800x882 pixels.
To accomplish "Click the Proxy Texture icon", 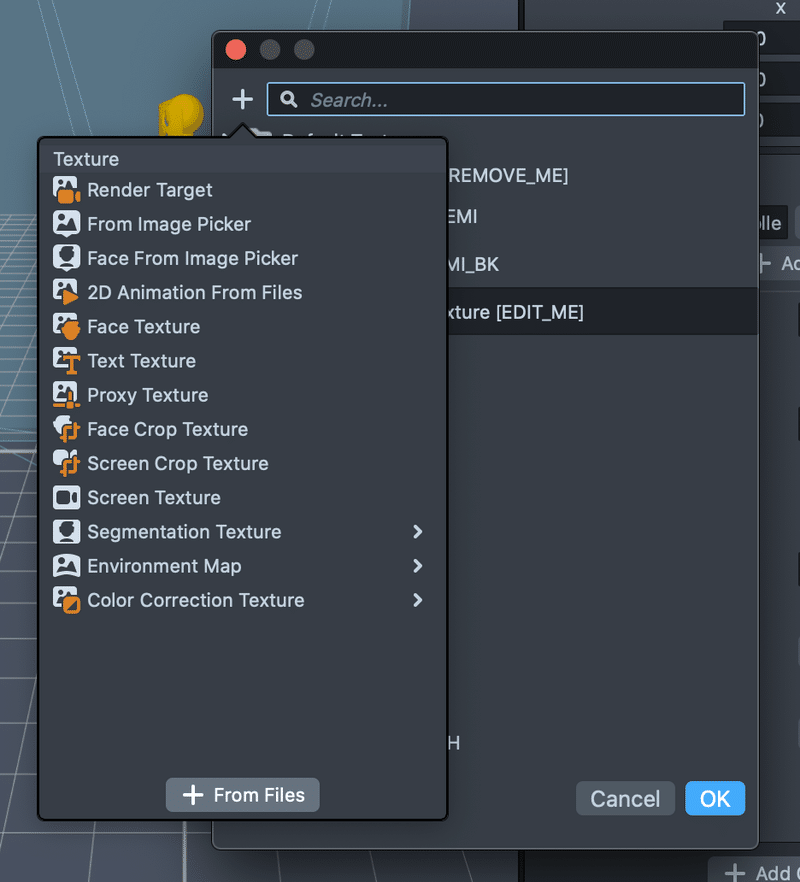I will (x=66, y=395).
